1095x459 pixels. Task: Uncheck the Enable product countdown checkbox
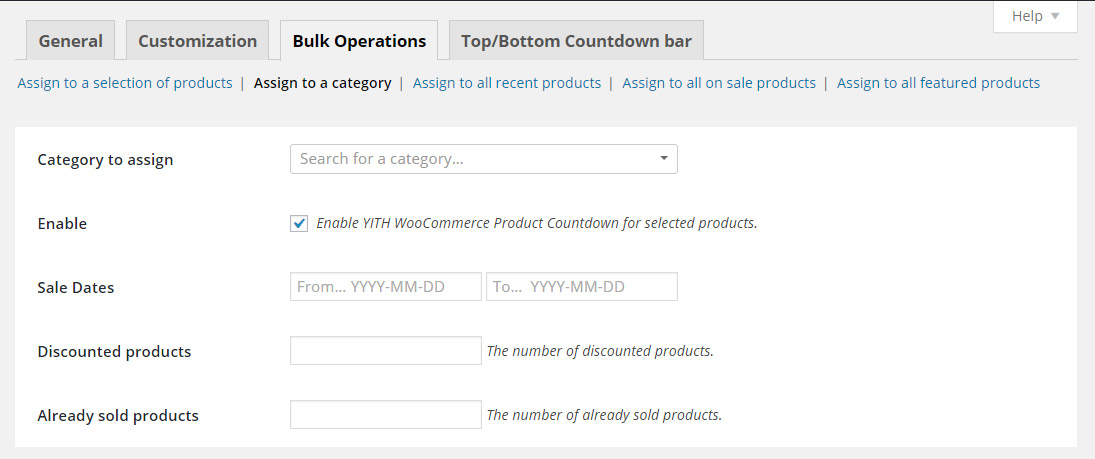click(299, 223)
